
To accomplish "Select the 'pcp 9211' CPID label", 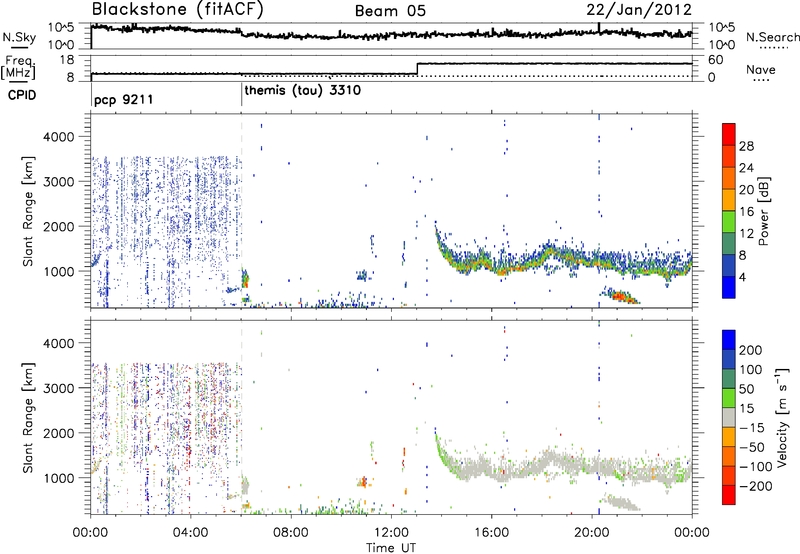I will pyautogui.click(x=123, y=99).
